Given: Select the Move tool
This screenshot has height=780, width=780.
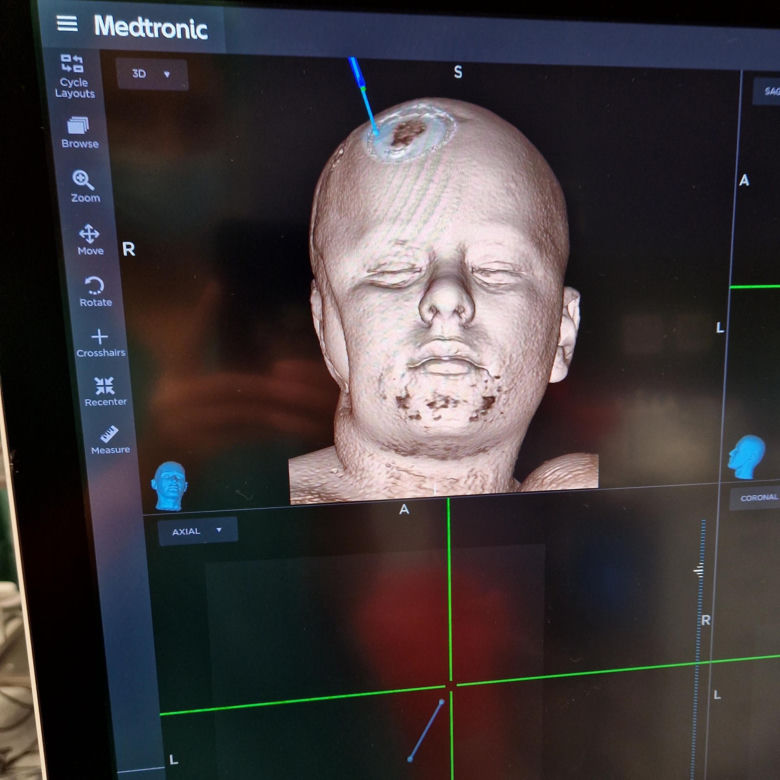Looking at the screenshot, I should 90,240.
